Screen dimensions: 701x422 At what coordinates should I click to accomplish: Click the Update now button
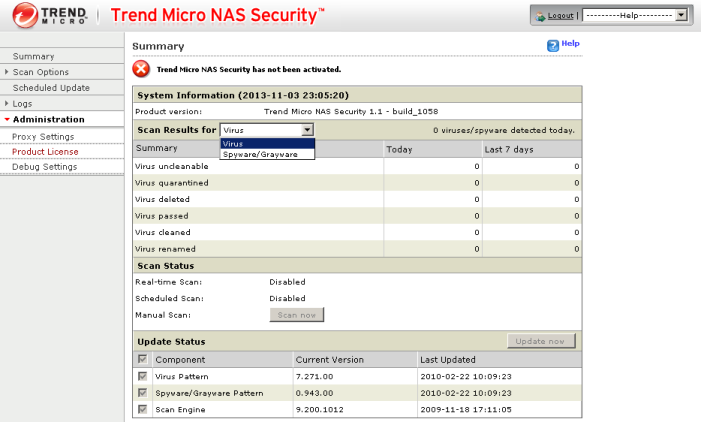(541, 341)
